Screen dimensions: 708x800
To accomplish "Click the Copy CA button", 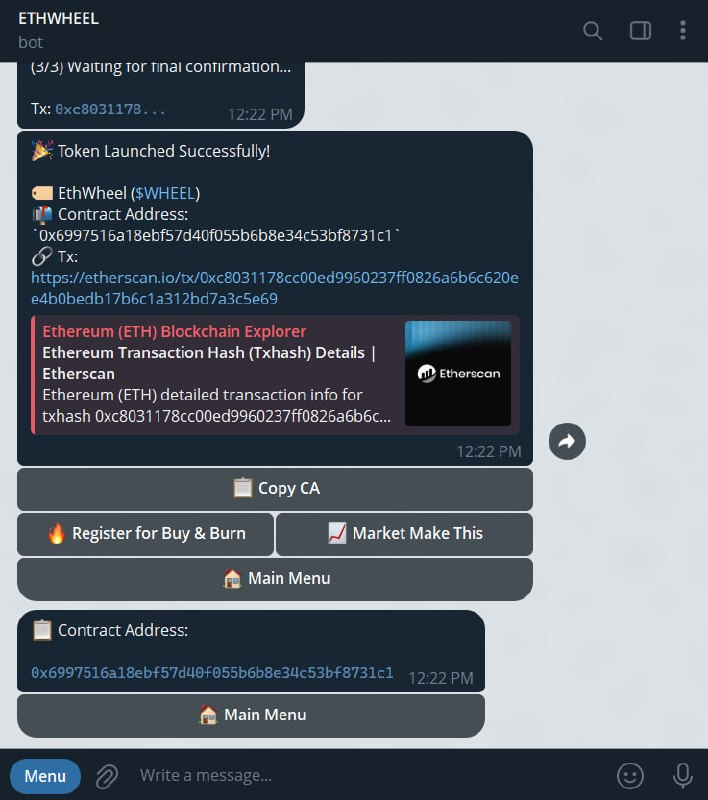I will click(275, 489).
